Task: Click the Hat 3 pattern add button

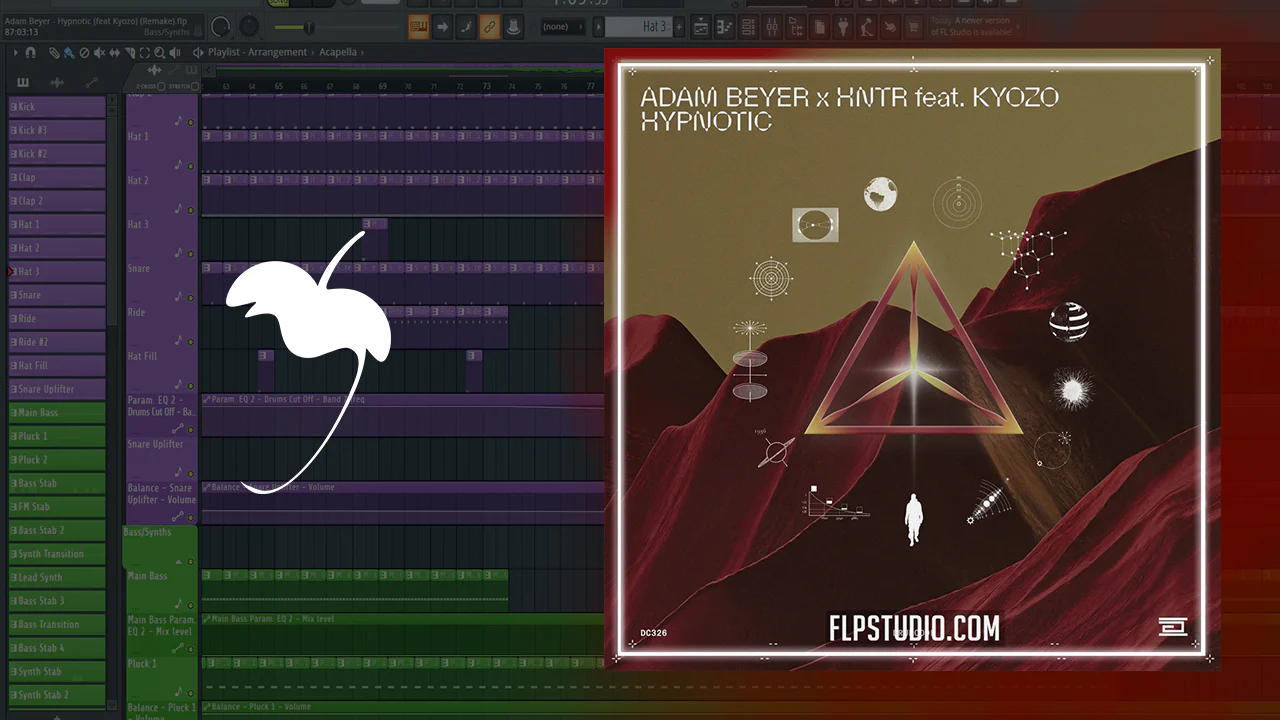Action: click(677, 27)
